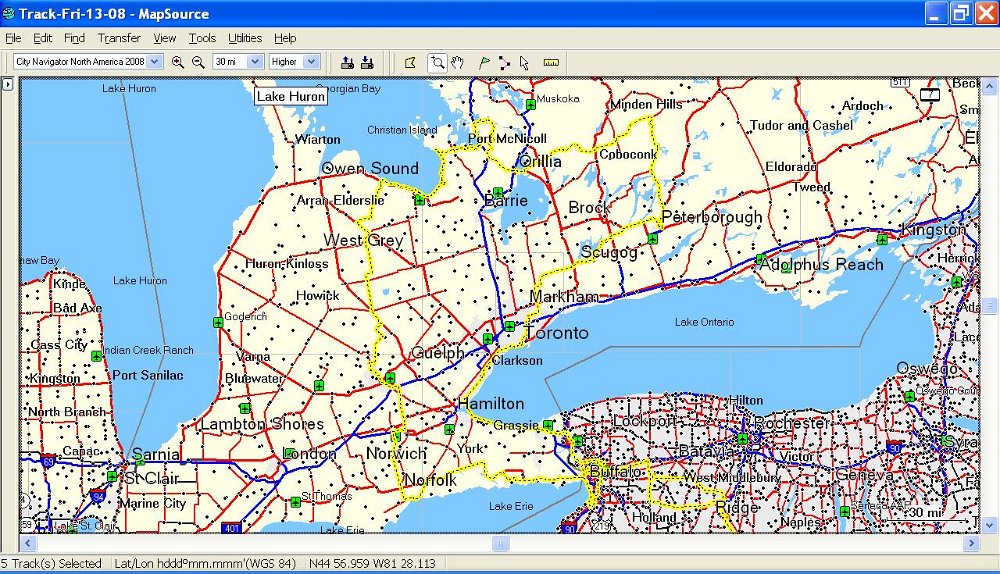Click the Sarnia map label

click(156, 454)
